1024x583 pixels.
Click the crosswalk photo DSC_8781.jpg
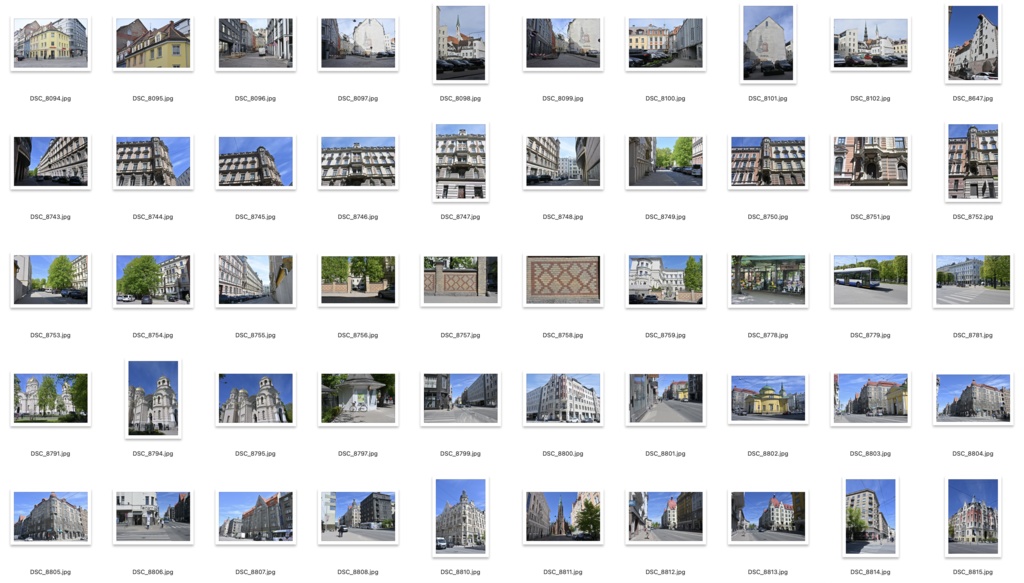pos(972,281)
